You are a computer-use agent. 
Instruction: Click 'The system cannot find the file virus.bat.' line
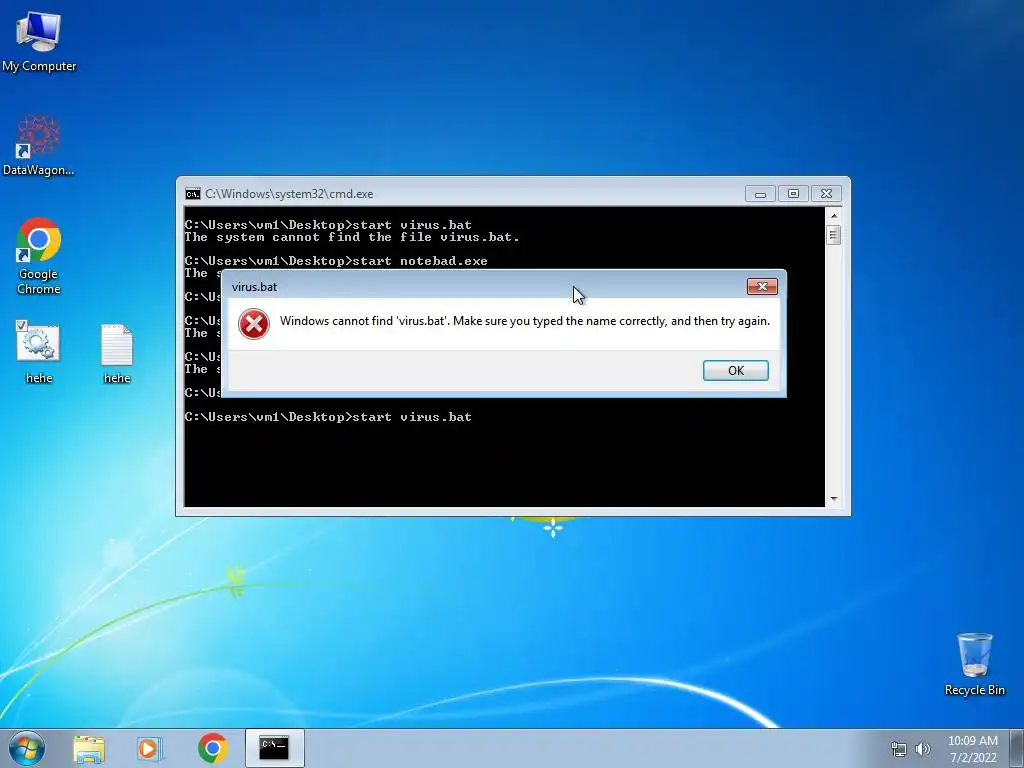[351, 237]
